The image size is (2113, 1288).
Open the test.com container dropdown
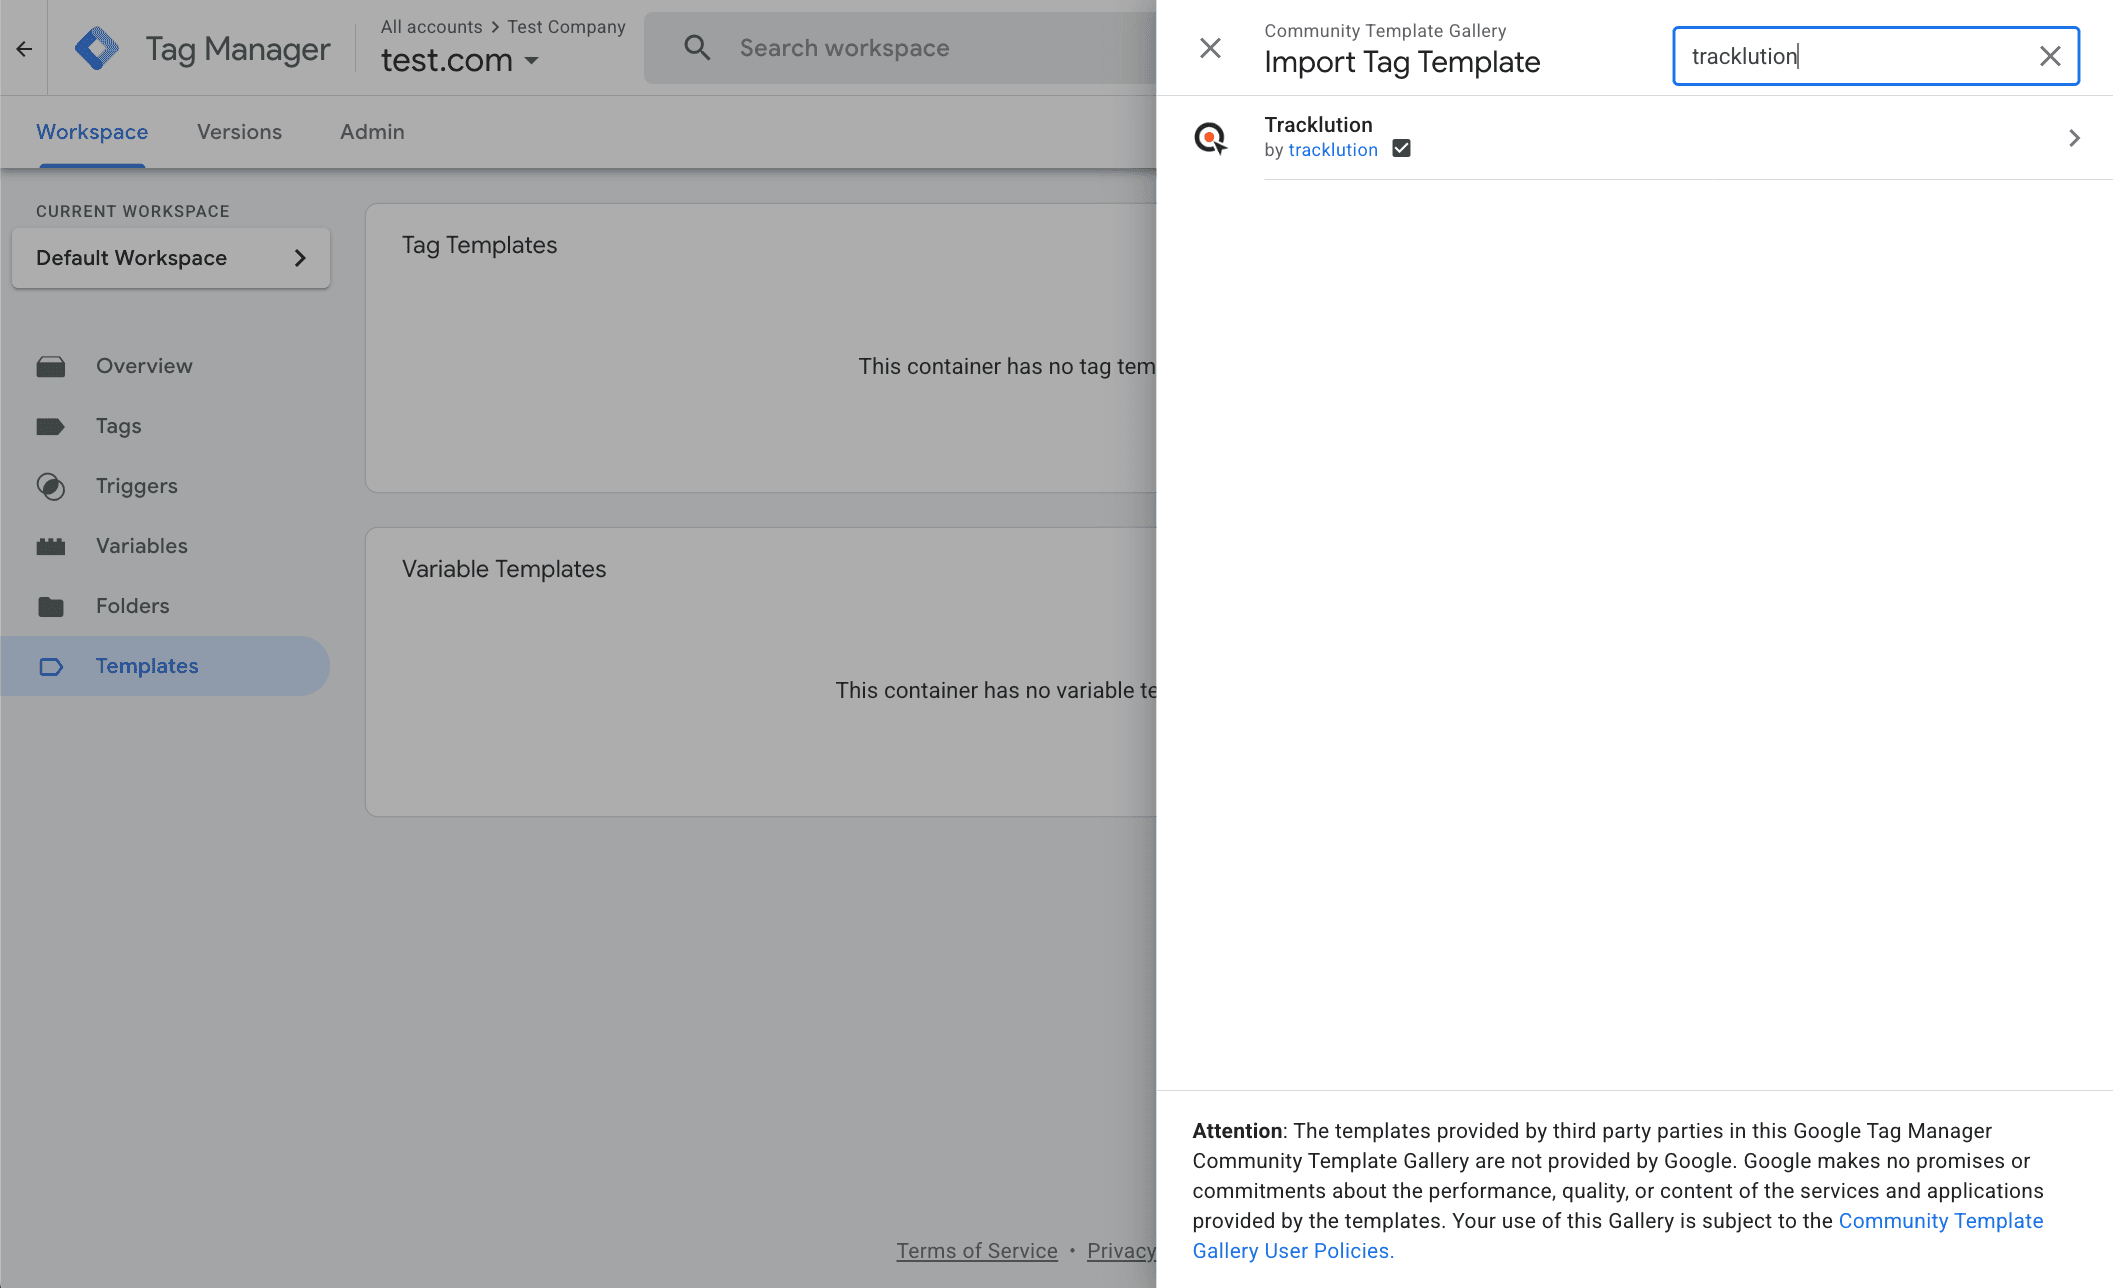pyautogui.click(x=460, y=60)
